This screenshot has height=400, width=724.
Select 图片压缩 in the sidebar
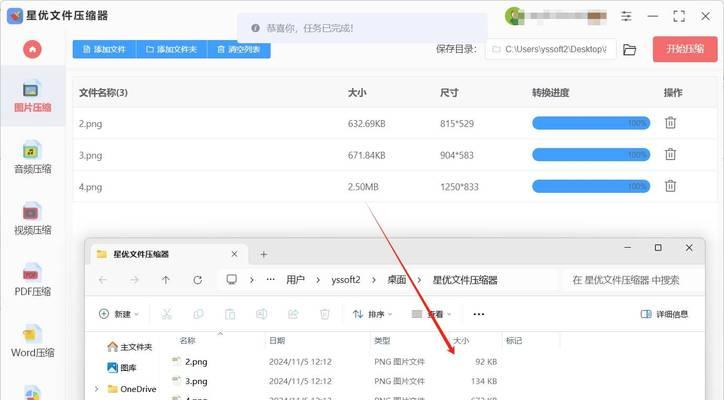tap(32, 97)
